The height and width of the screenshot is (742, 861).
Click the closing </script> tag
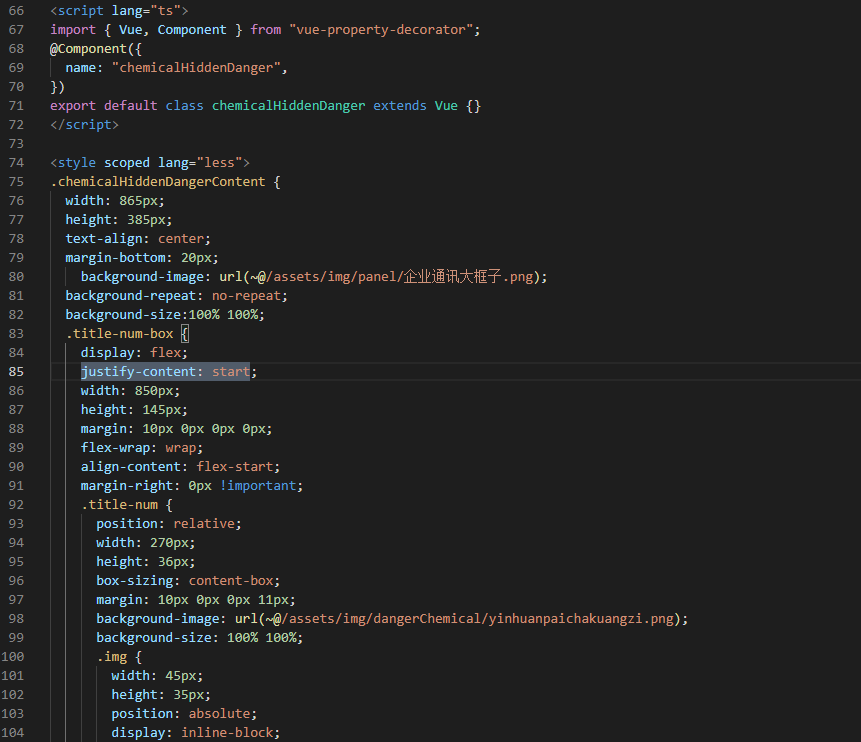[84, 125]
